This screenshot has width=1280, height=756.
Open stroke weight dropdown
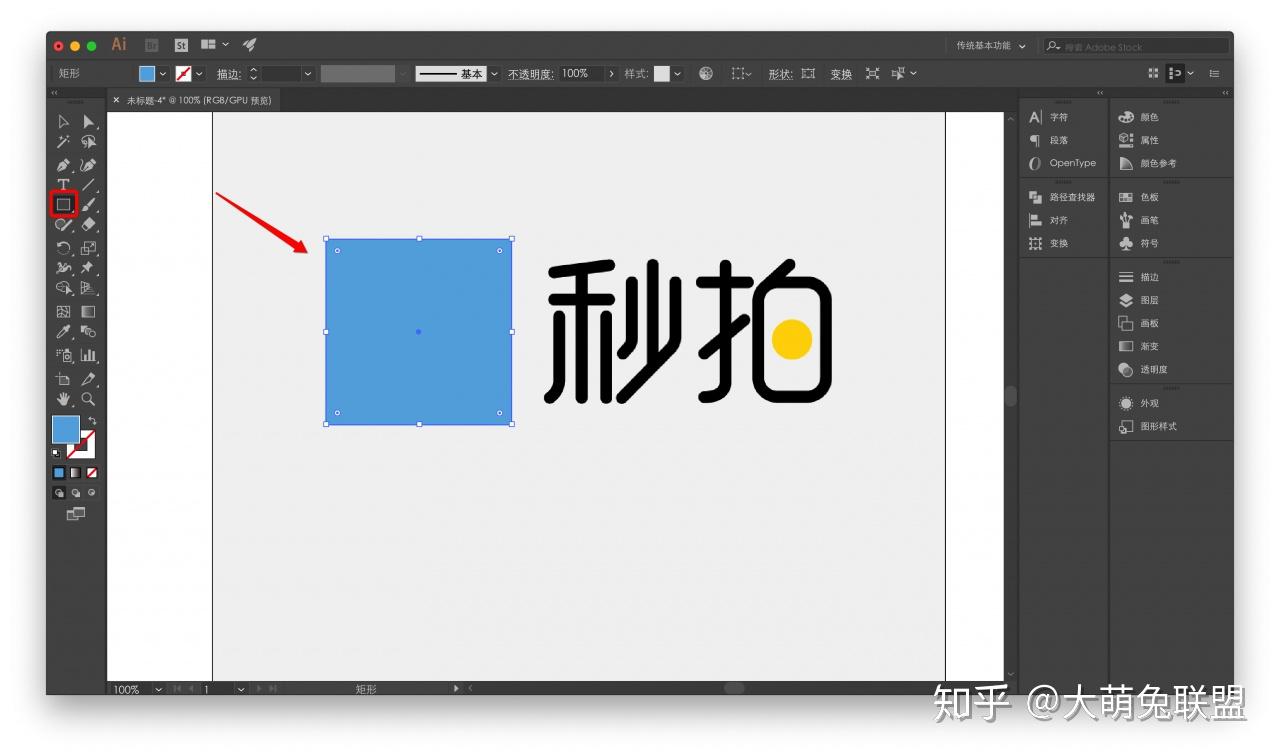coord(308,74)
